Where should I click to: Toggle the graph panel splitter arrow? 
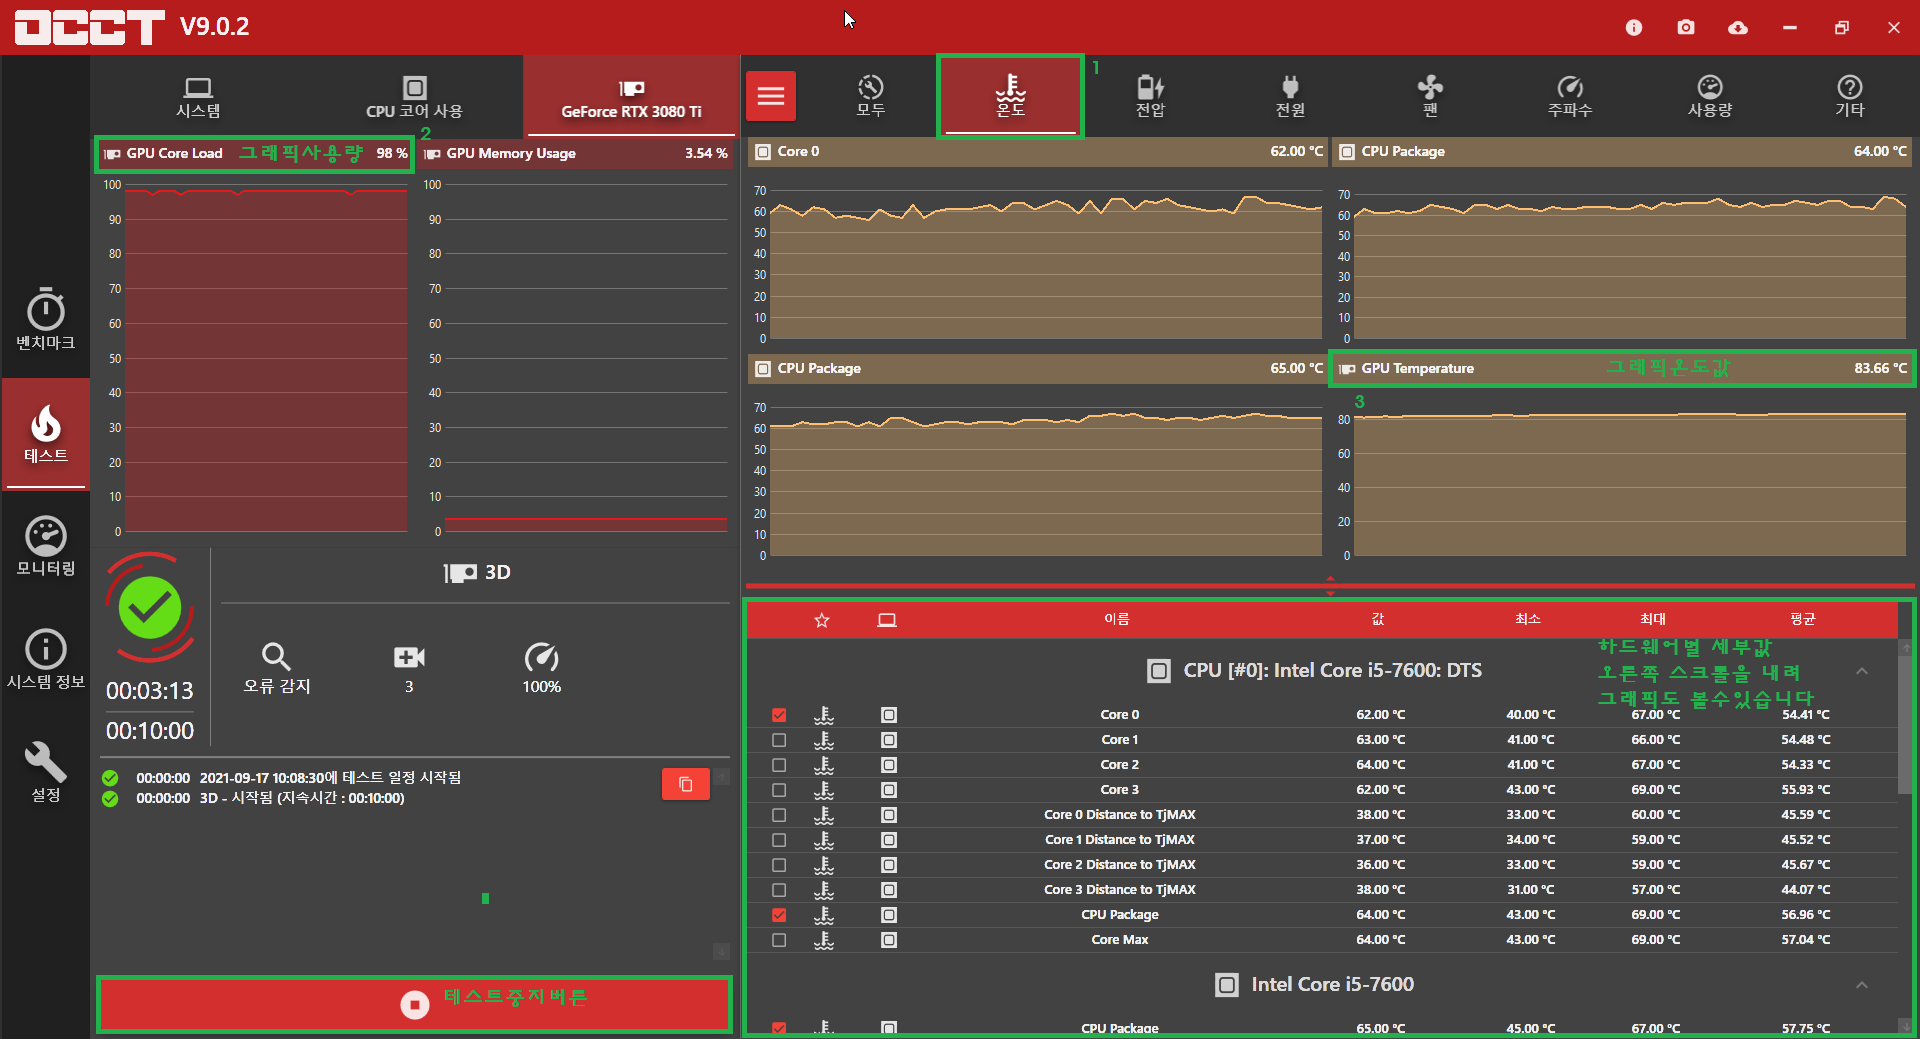click(x=1330, y=586)
